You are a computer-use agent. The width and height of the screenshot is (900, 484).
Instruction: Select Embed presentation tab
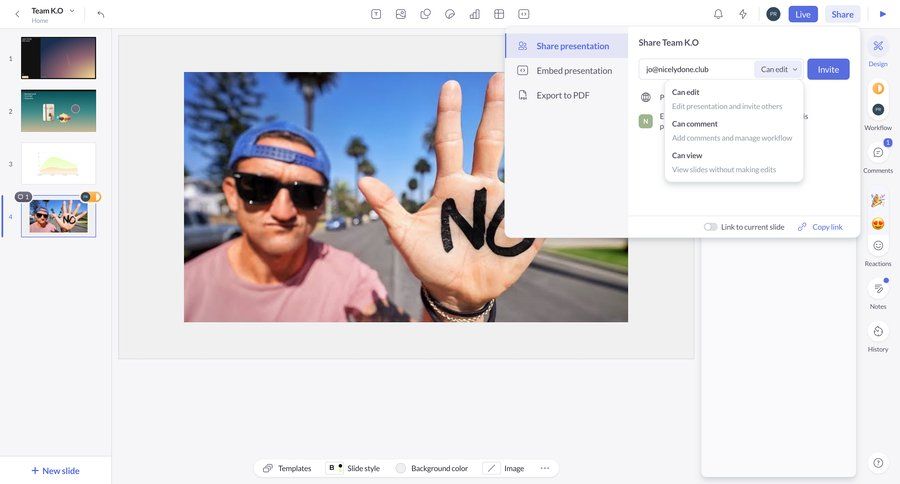tap(567, 71)
